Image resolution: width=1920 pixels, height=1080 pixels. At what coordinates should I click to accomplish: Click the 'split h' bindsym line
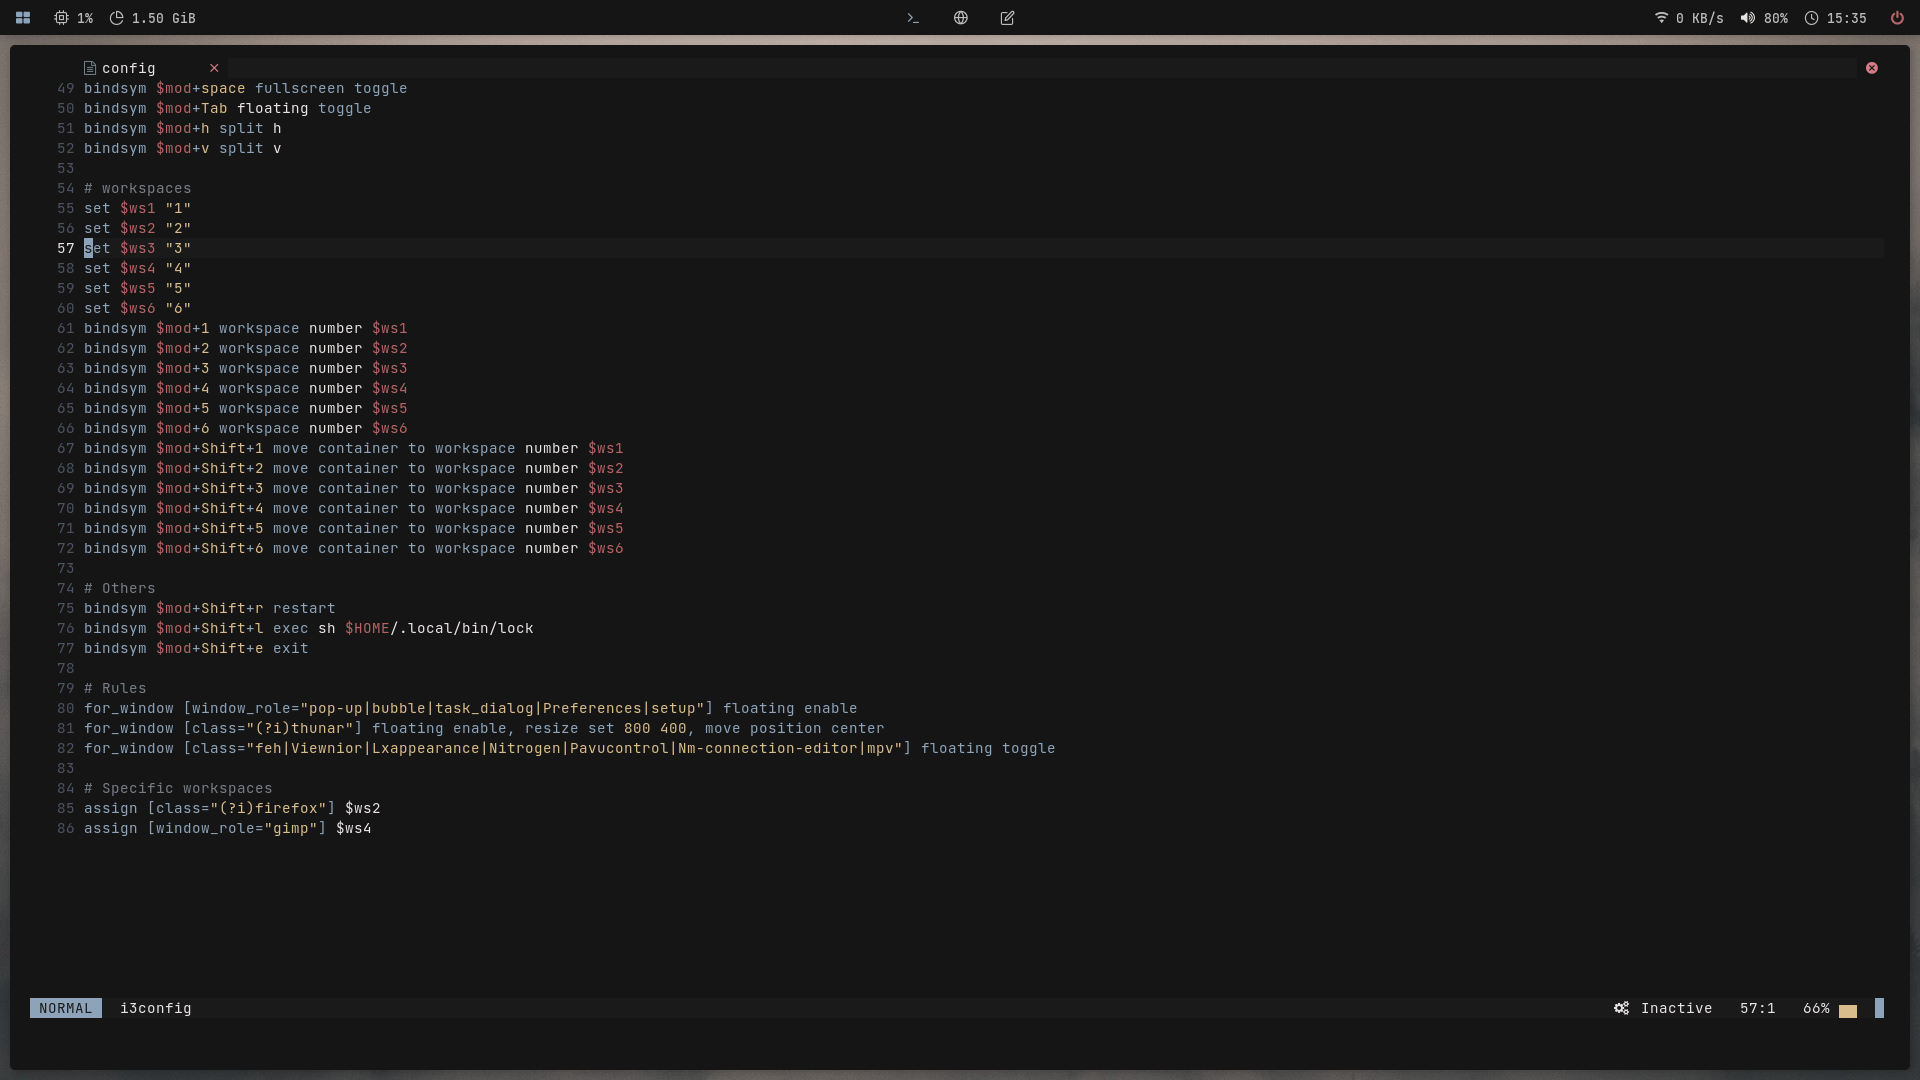tap(182, 128)
